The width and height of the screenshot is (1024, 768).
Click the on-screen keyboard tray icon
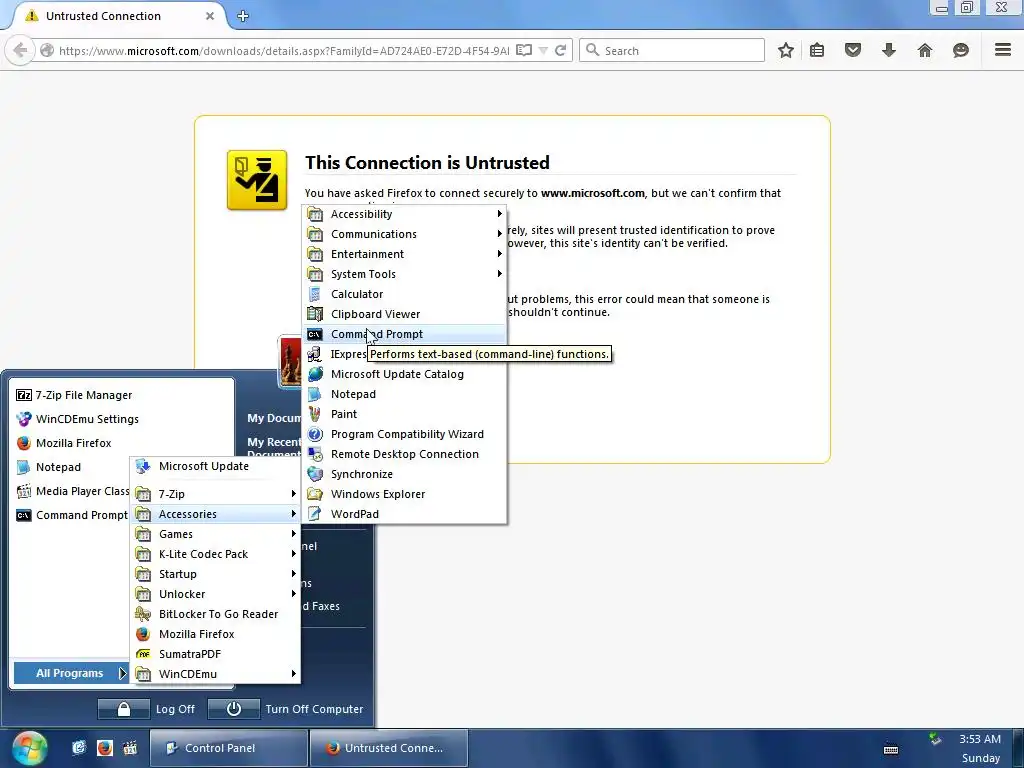coord(891,749)
